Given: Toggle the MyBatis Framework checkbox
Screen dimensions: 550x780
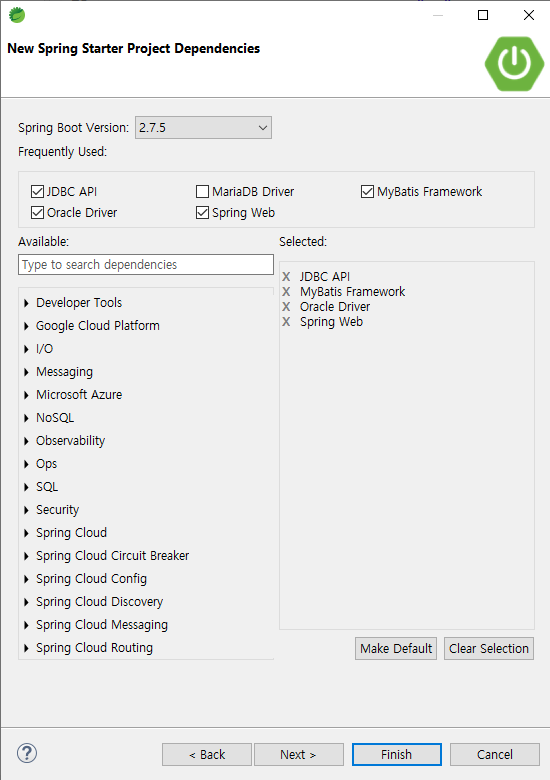Looking at the screenshot, I should tap(367, 192).
